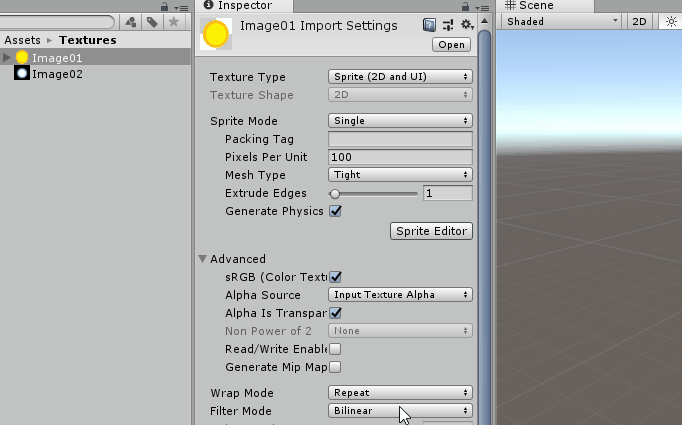Click the Open button
The image size is (682, 425).
(x=451, y=45)
